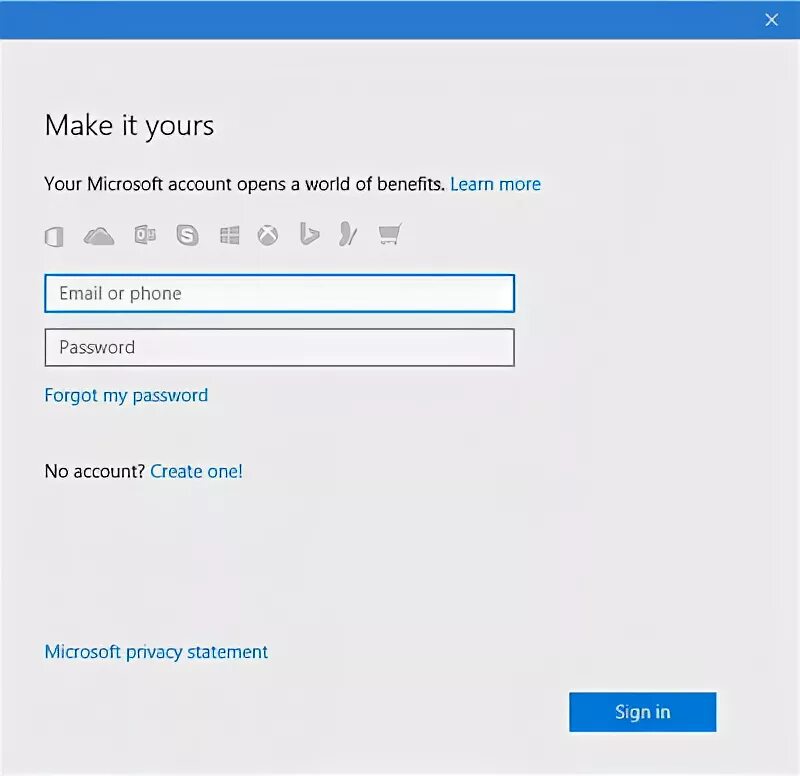Click the MSN icon in the benefits row
800x776 pixels.
347,235
